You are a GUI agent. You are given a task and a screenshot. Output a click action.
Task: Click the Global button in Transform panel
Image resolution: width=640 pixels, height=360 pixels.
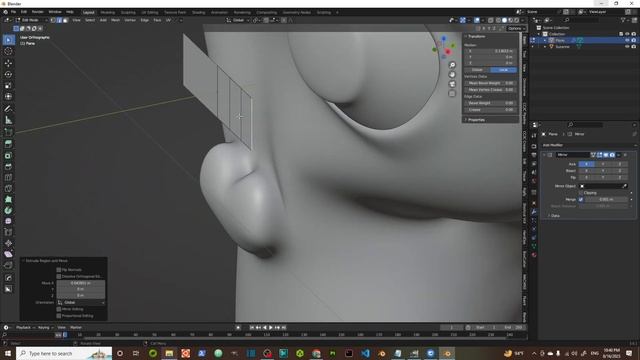477,70
